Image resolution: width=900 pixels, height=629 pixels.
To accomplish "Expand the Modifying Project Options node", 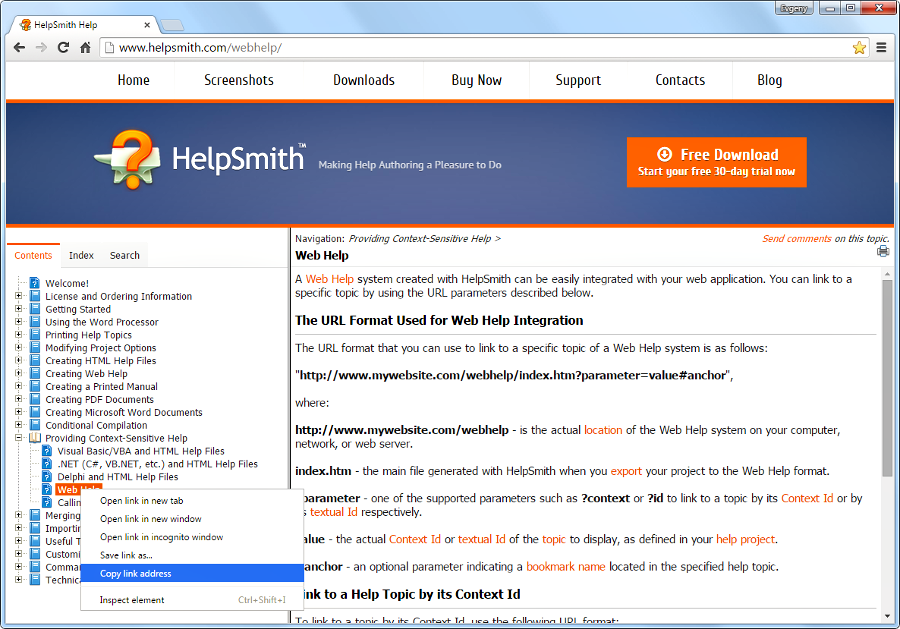I will point(18,347).
